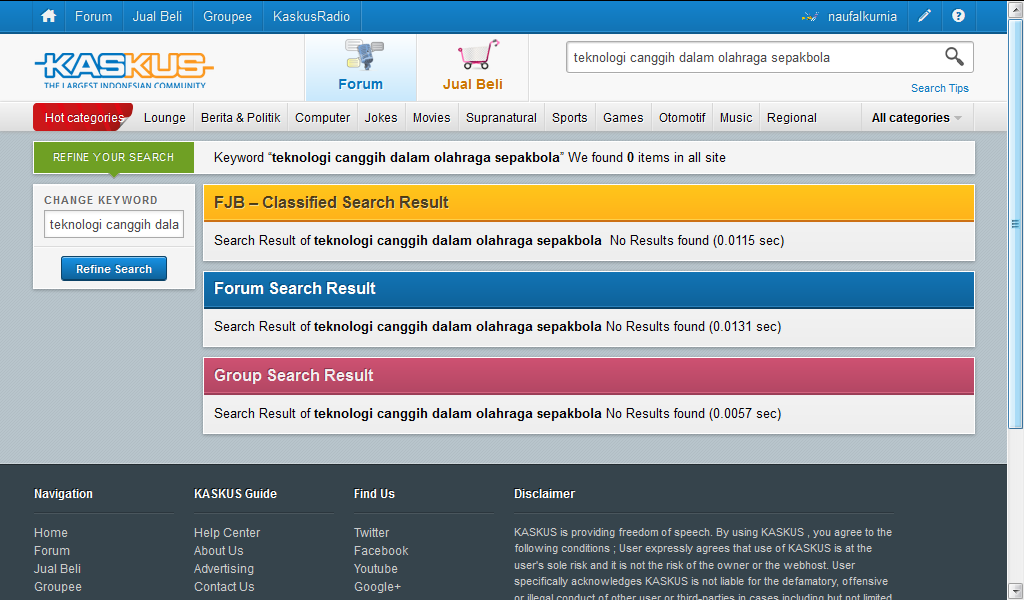Open the Google+ footer link
Screen dimensions: 1024x600
point(377,587)
